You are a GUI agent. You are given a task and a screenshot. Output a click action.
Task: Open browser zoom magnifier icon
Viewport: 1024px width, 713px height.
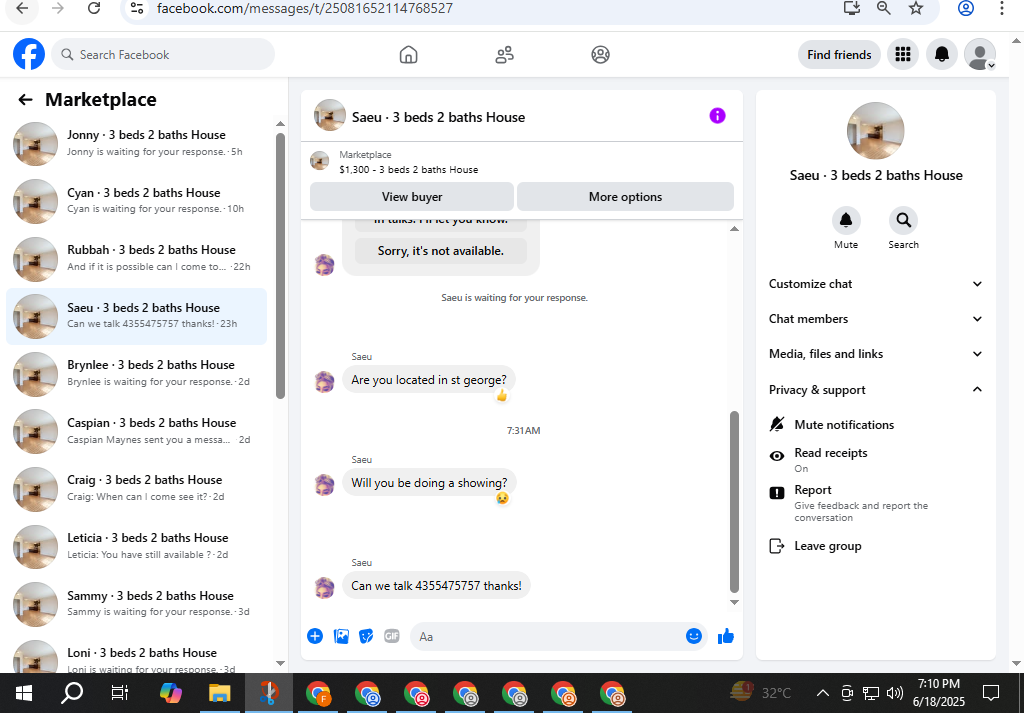(884, 8)
